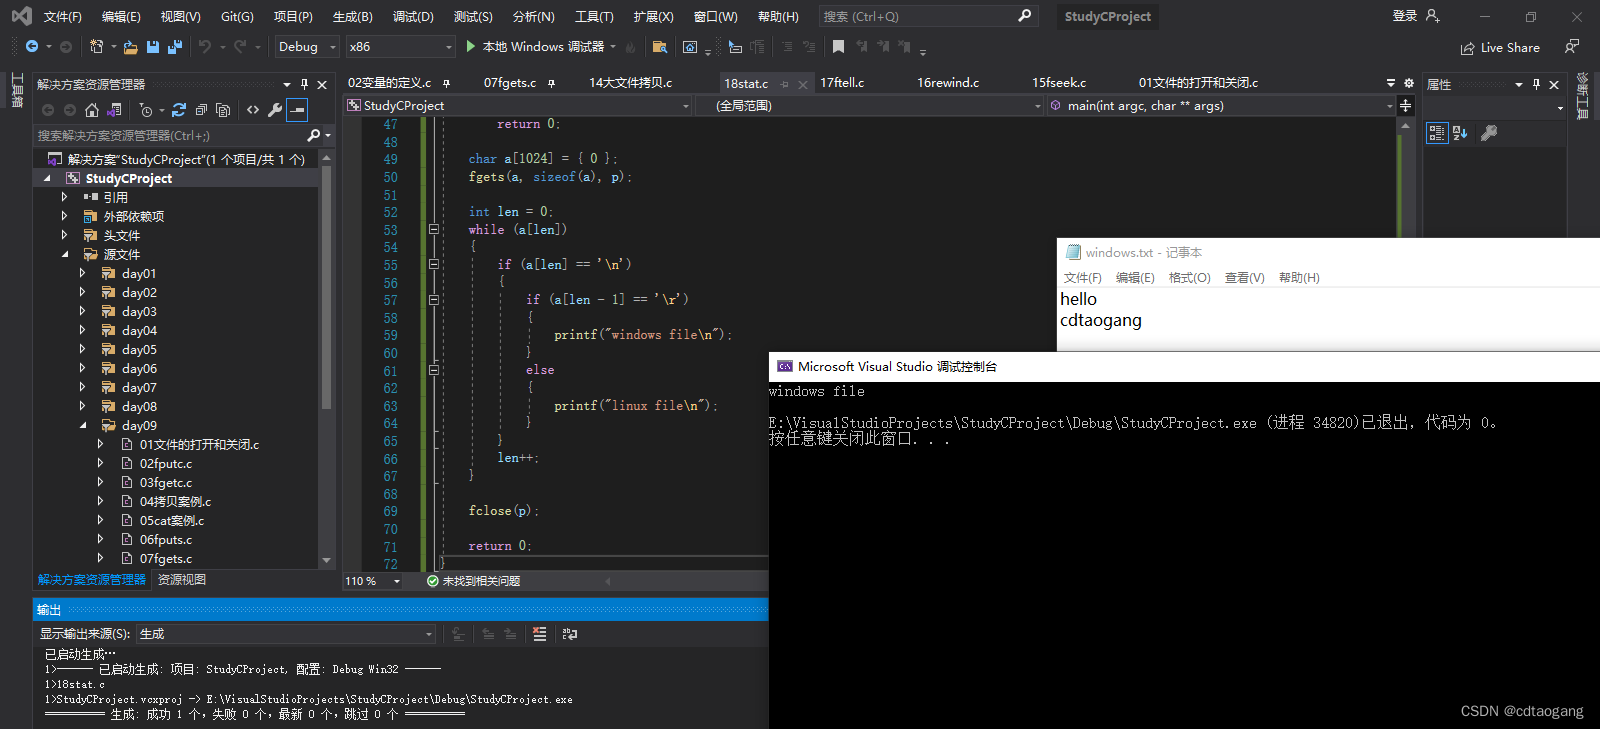Click the Save file icon
1600x729 pixels.
tap(153, 47)
